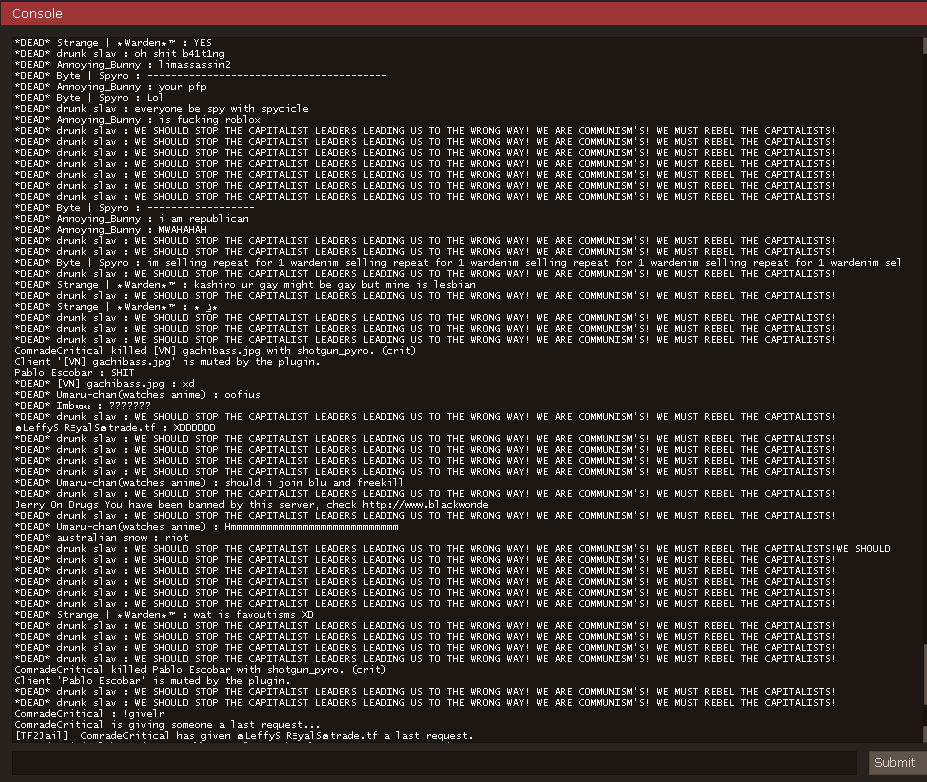Image resolution: width=927 pixels, height=782 pixels.
Task: Select the line ending 'CAPITALISTS!WE SHOULD'
Action: pos(452,549)
